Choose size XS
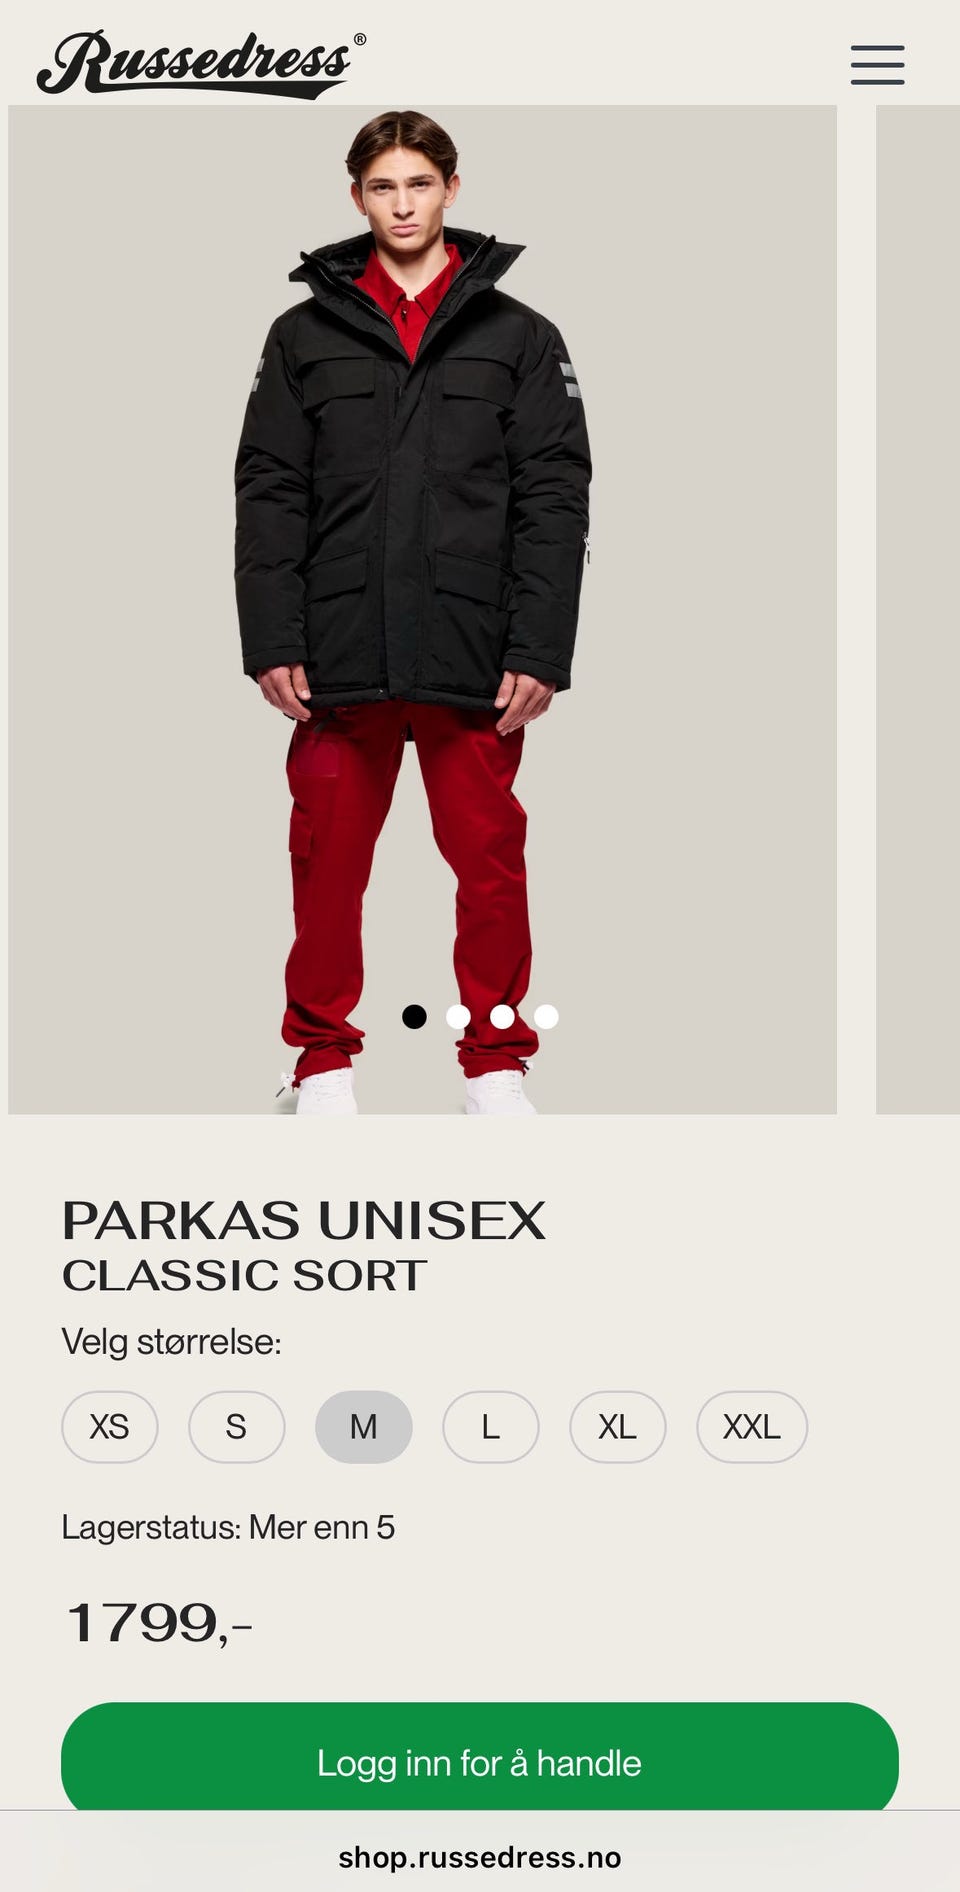The height and width of the screenshot is (1892, 960). (x=109, y=1426)
